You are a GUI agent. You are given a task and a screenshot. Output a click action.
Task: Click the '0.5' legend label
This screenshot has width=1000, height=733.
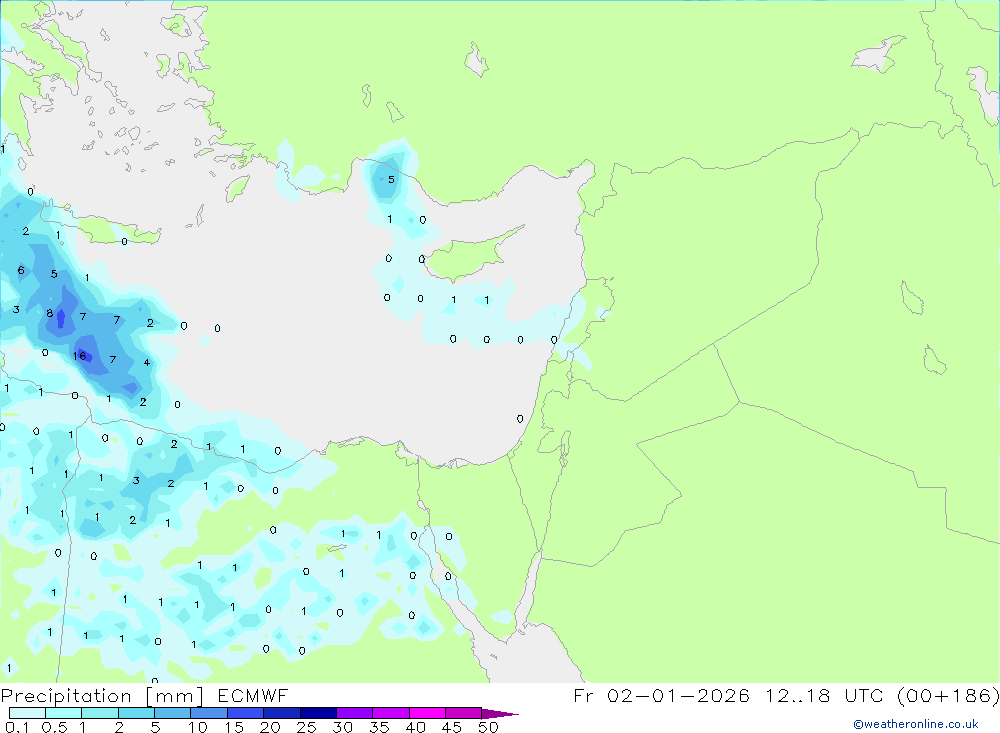54,727
